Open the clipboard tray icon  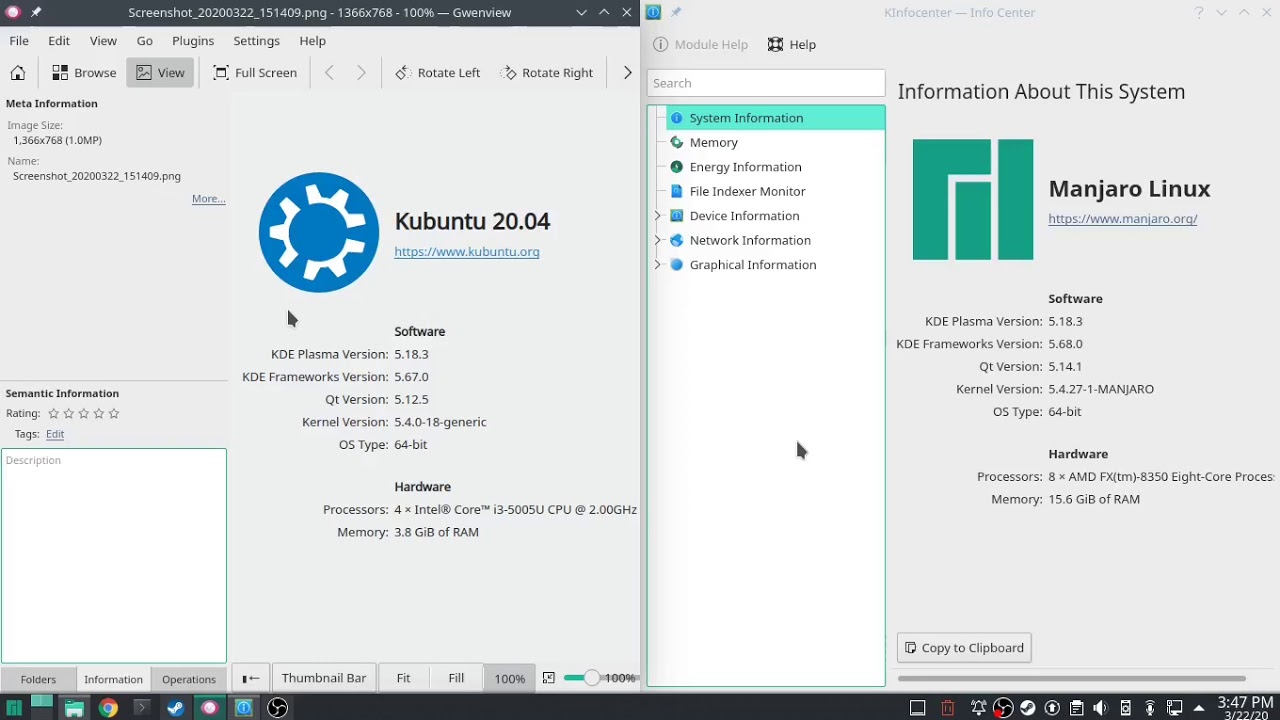pos(1077,708)
